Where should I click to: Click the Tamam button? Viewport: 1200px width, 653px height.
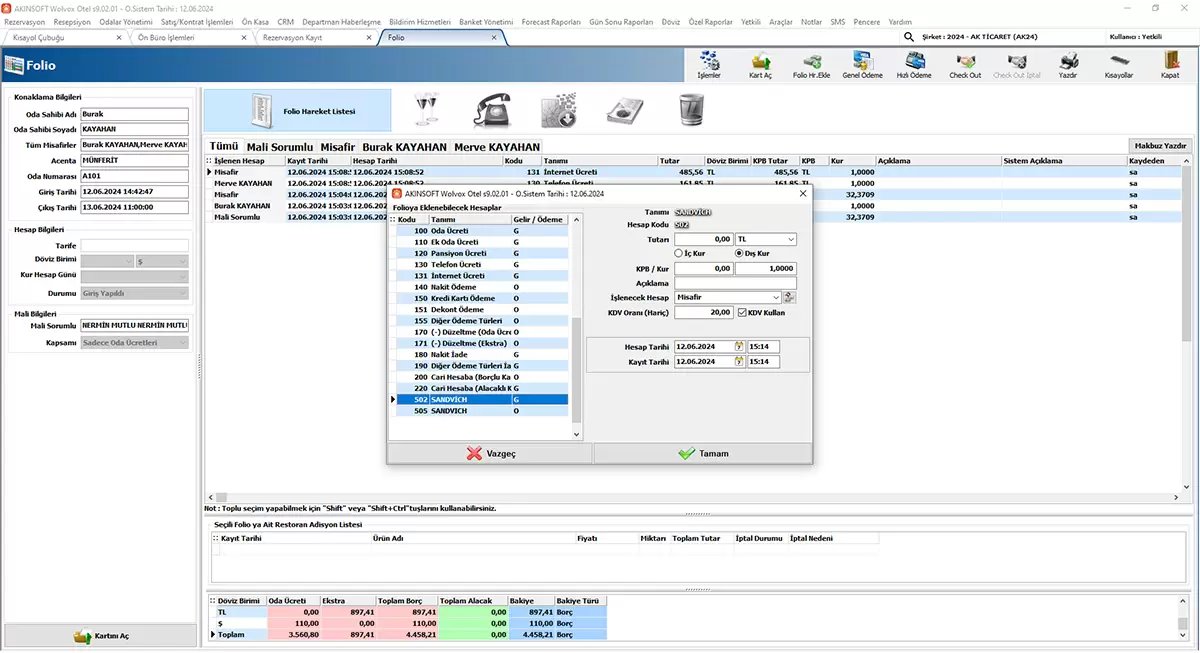[703, 454]
